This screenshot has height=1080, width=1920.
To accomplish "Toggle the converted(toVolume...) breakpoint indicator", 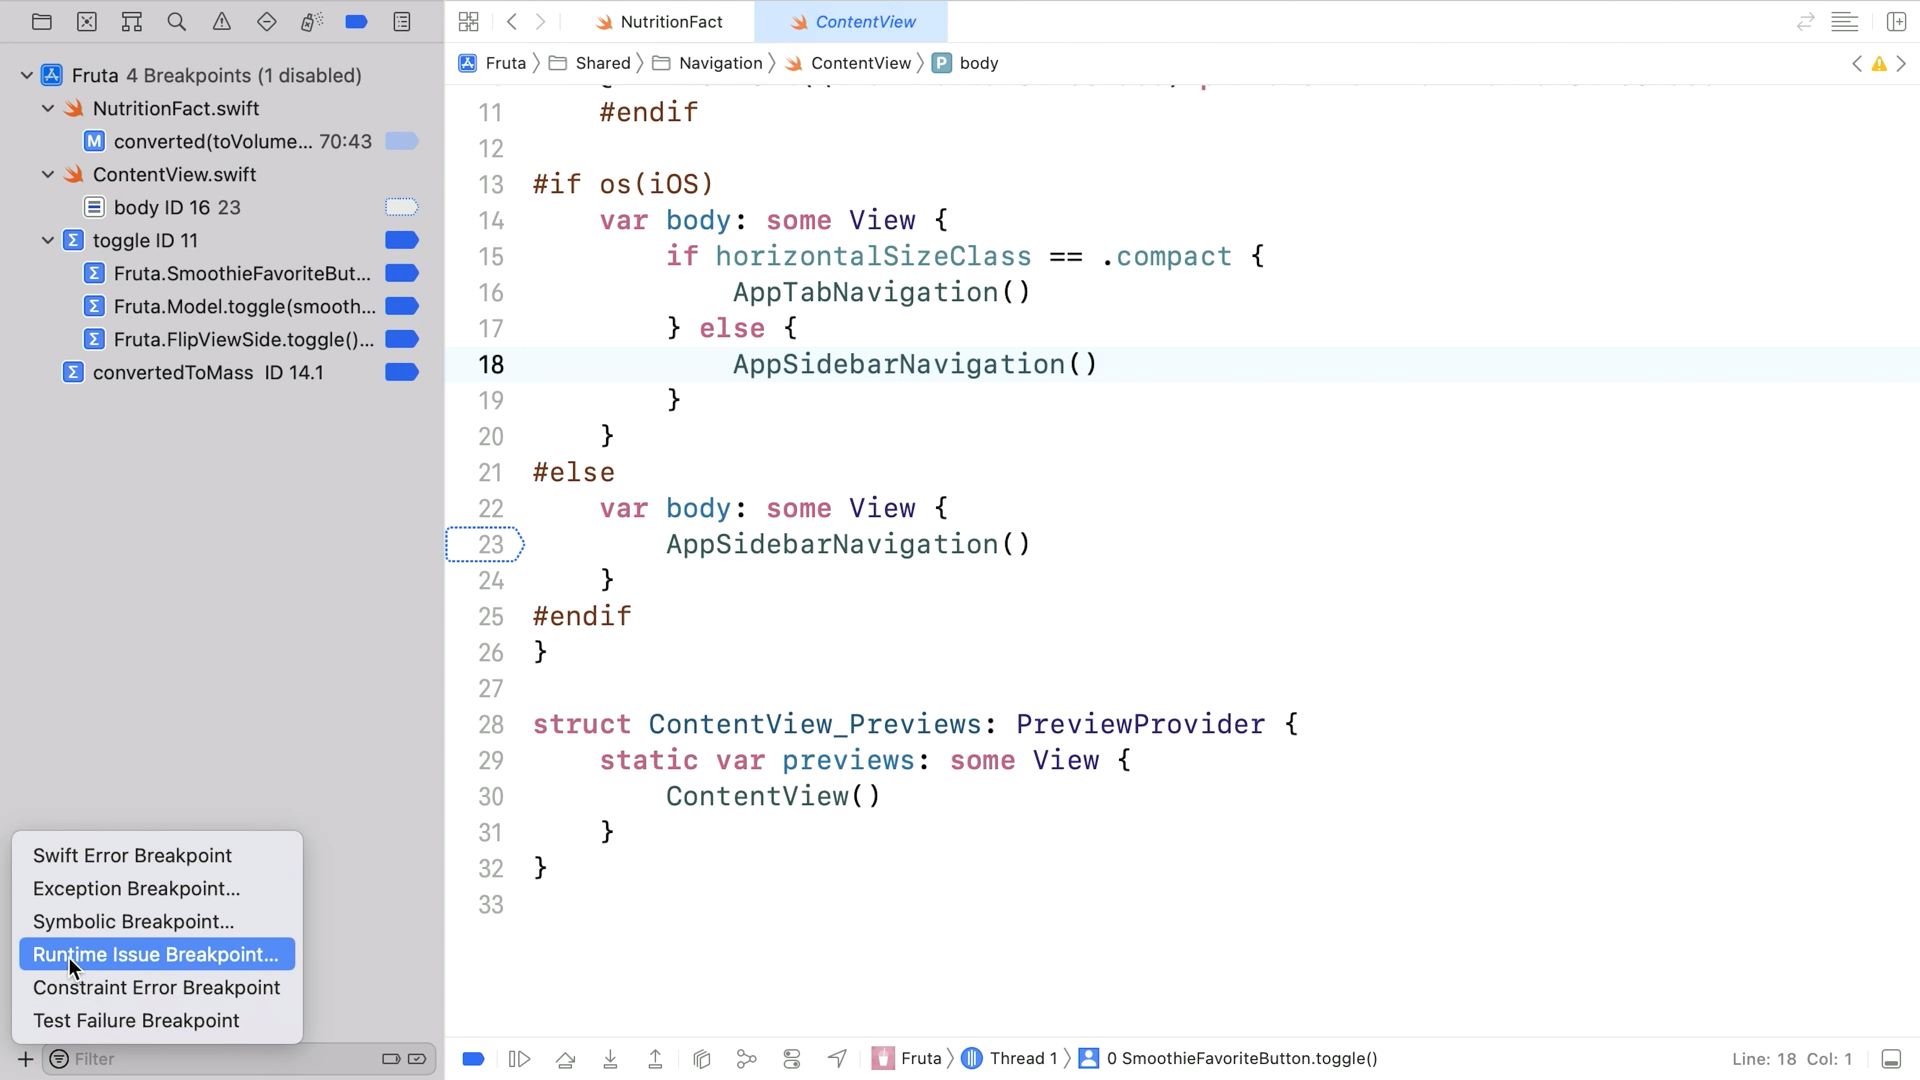I will (402, 141).
